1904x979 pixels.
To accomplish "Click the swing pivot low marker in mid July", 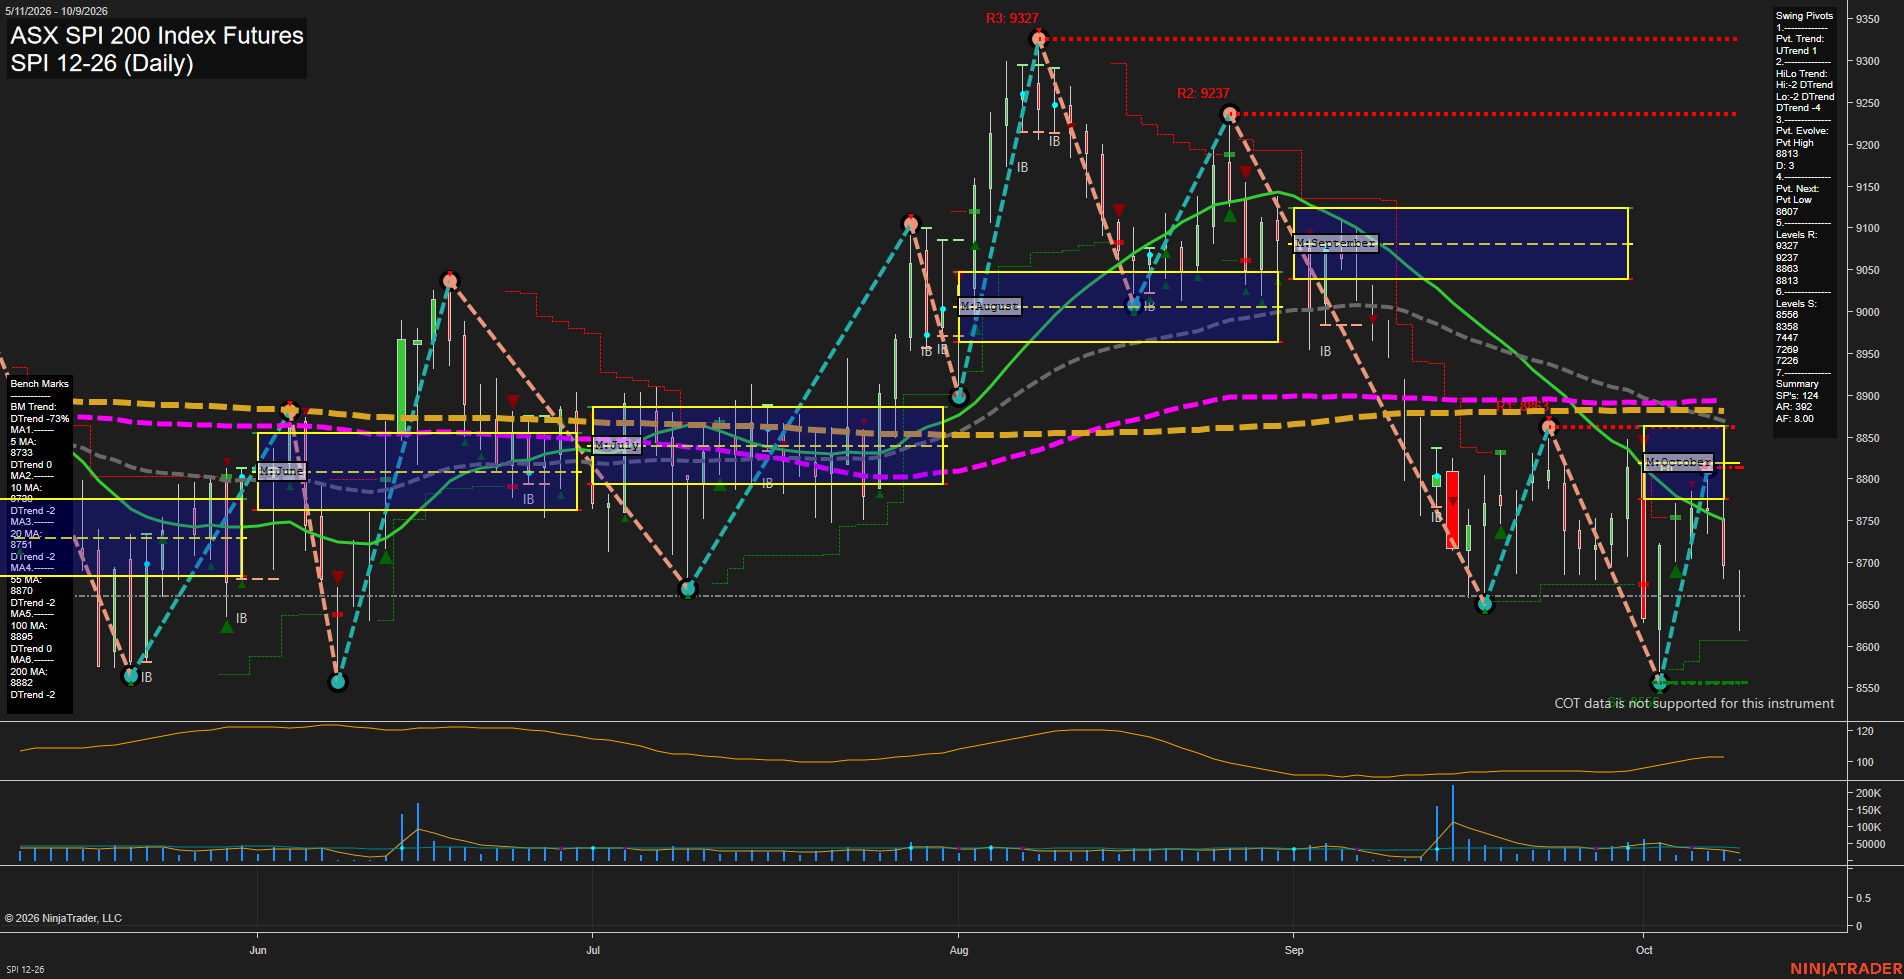I will [x=687, y=589].
